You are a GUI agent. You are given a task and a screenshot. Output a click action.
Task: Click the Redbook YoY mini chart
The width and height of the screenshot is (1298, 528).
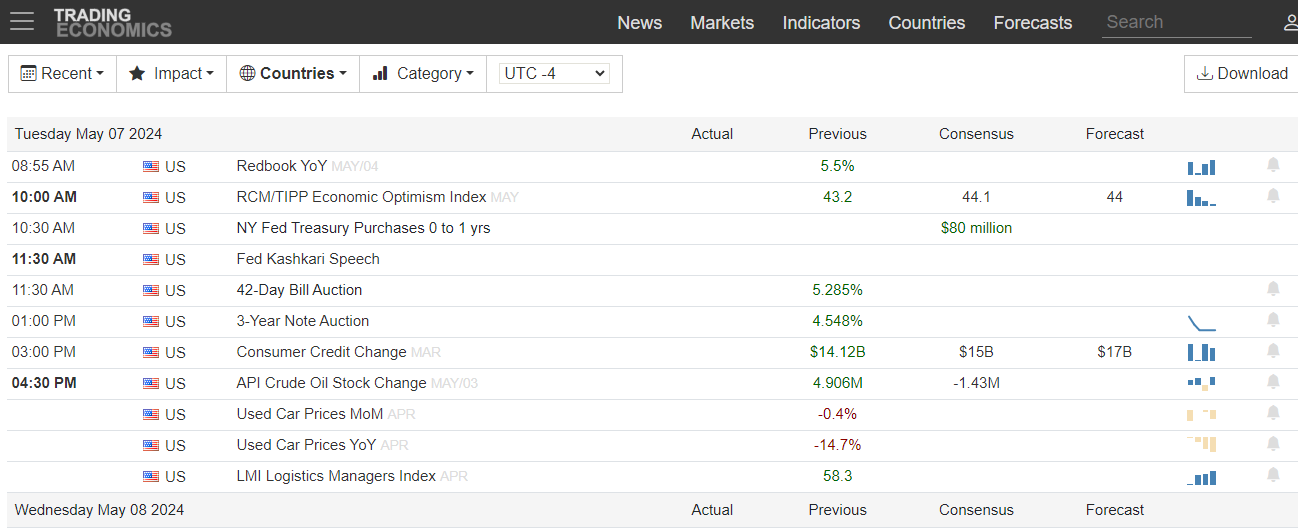[1201, 167]
